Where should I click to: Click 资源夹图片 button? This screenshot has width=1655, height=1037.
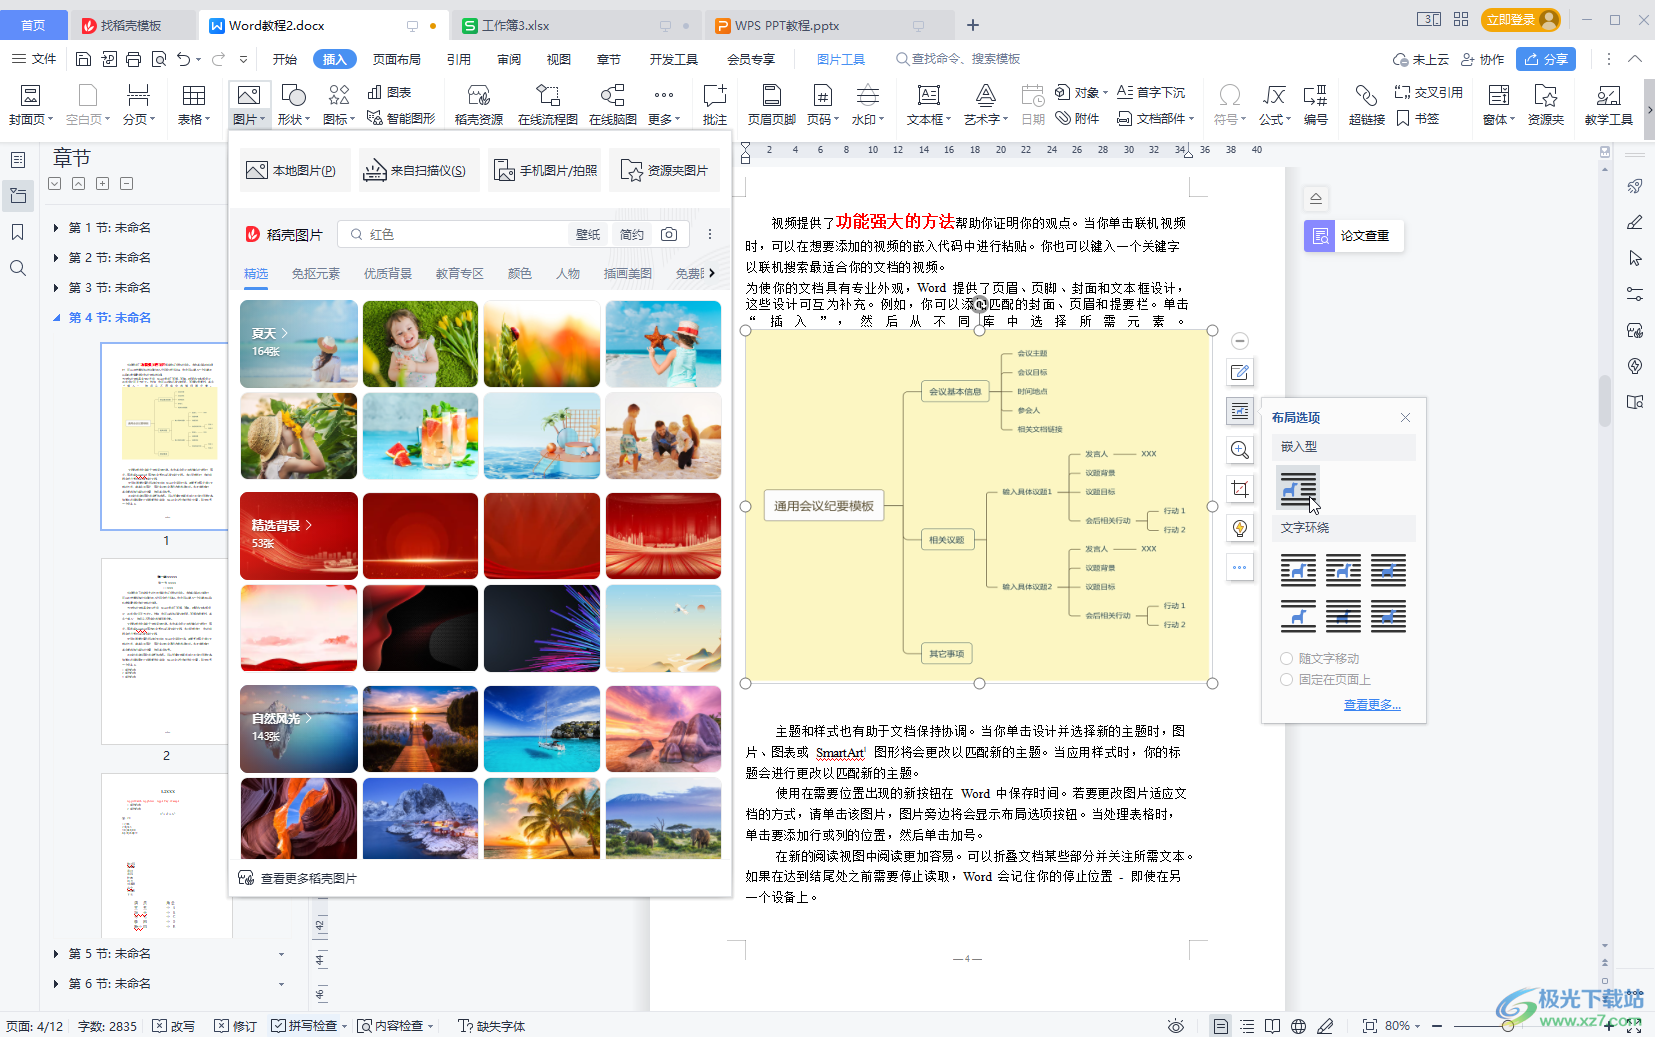click(x=665, y=170)
